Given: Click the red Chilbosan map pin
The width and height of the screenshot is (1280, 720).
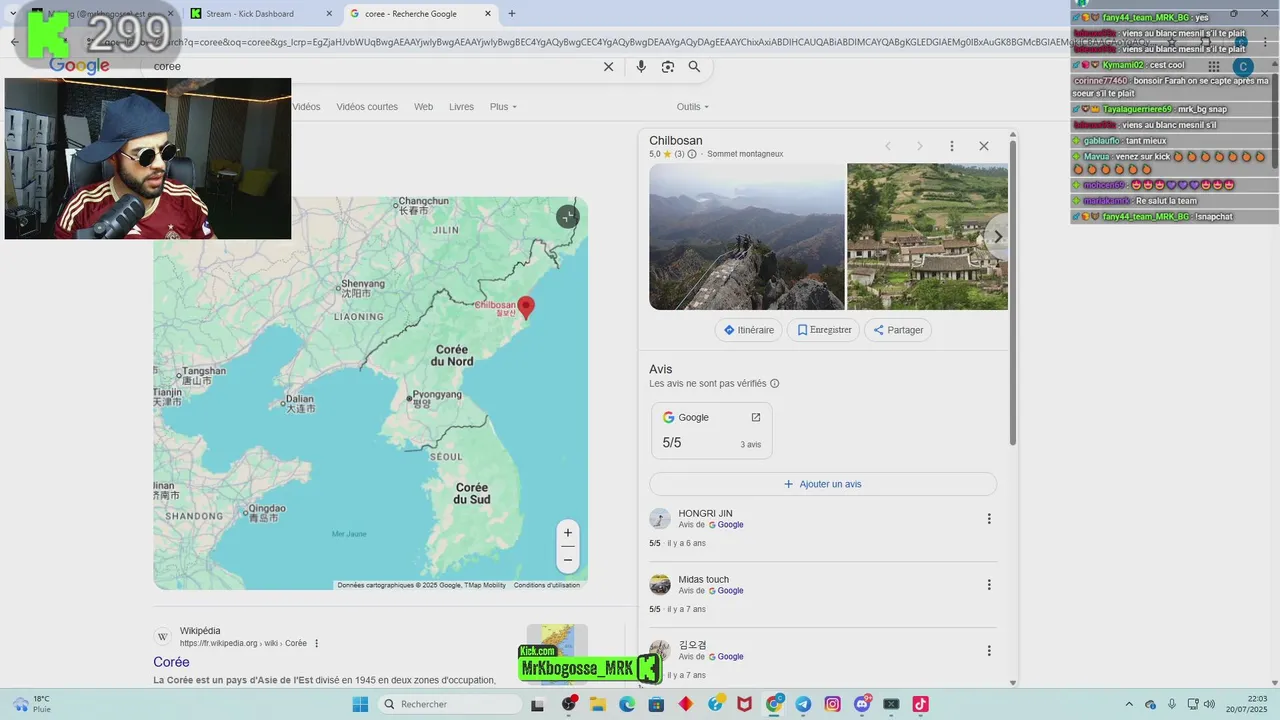Looking at the screenshot, I should [525, 307].
